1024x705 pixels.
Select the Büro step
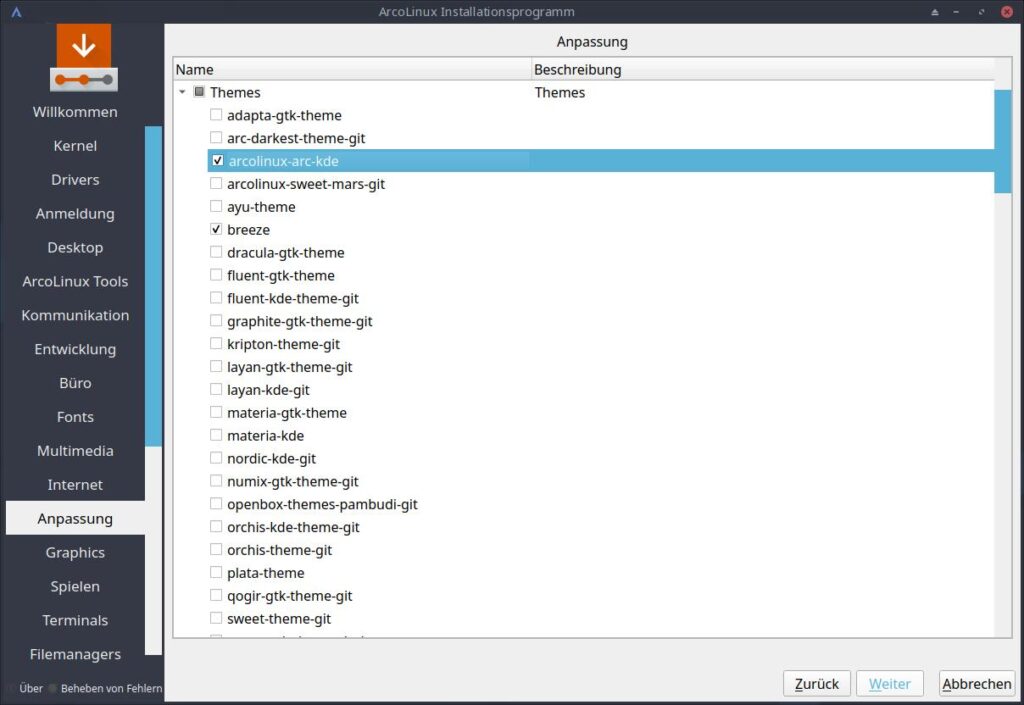click(75, 383)
